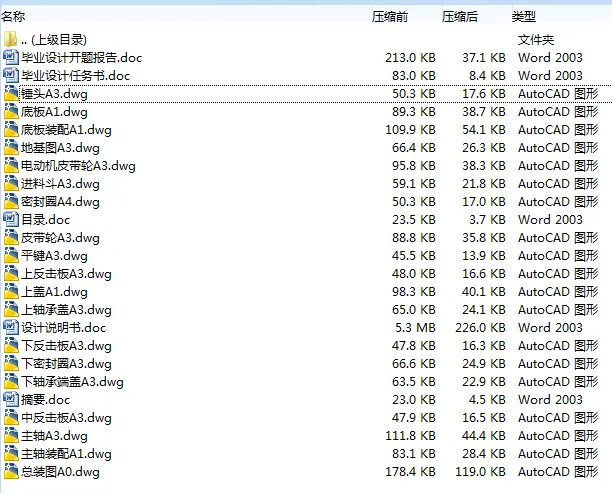Select file name 毕业设计任务书.doc

(75, 76)
